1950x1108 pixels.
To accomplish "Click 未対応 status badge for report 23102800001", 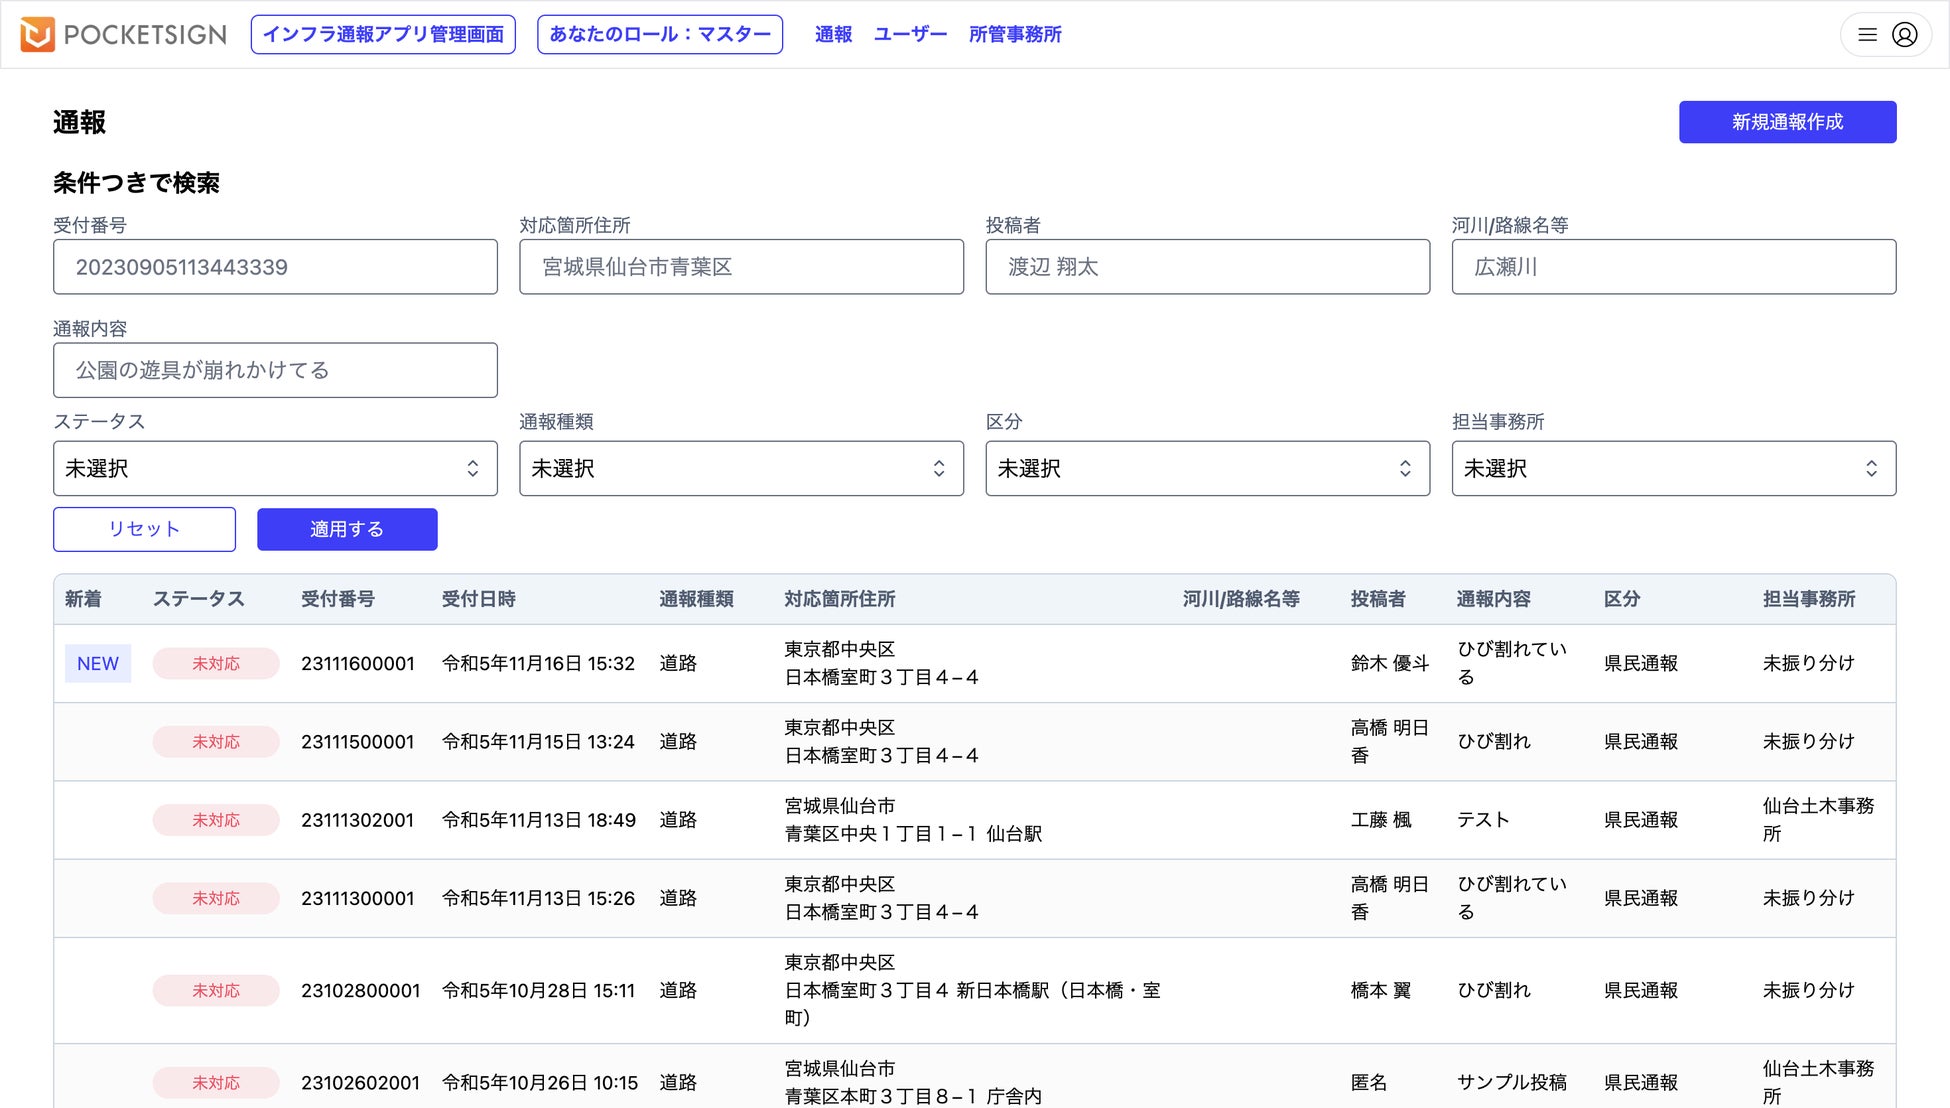I will click(216, 991).
